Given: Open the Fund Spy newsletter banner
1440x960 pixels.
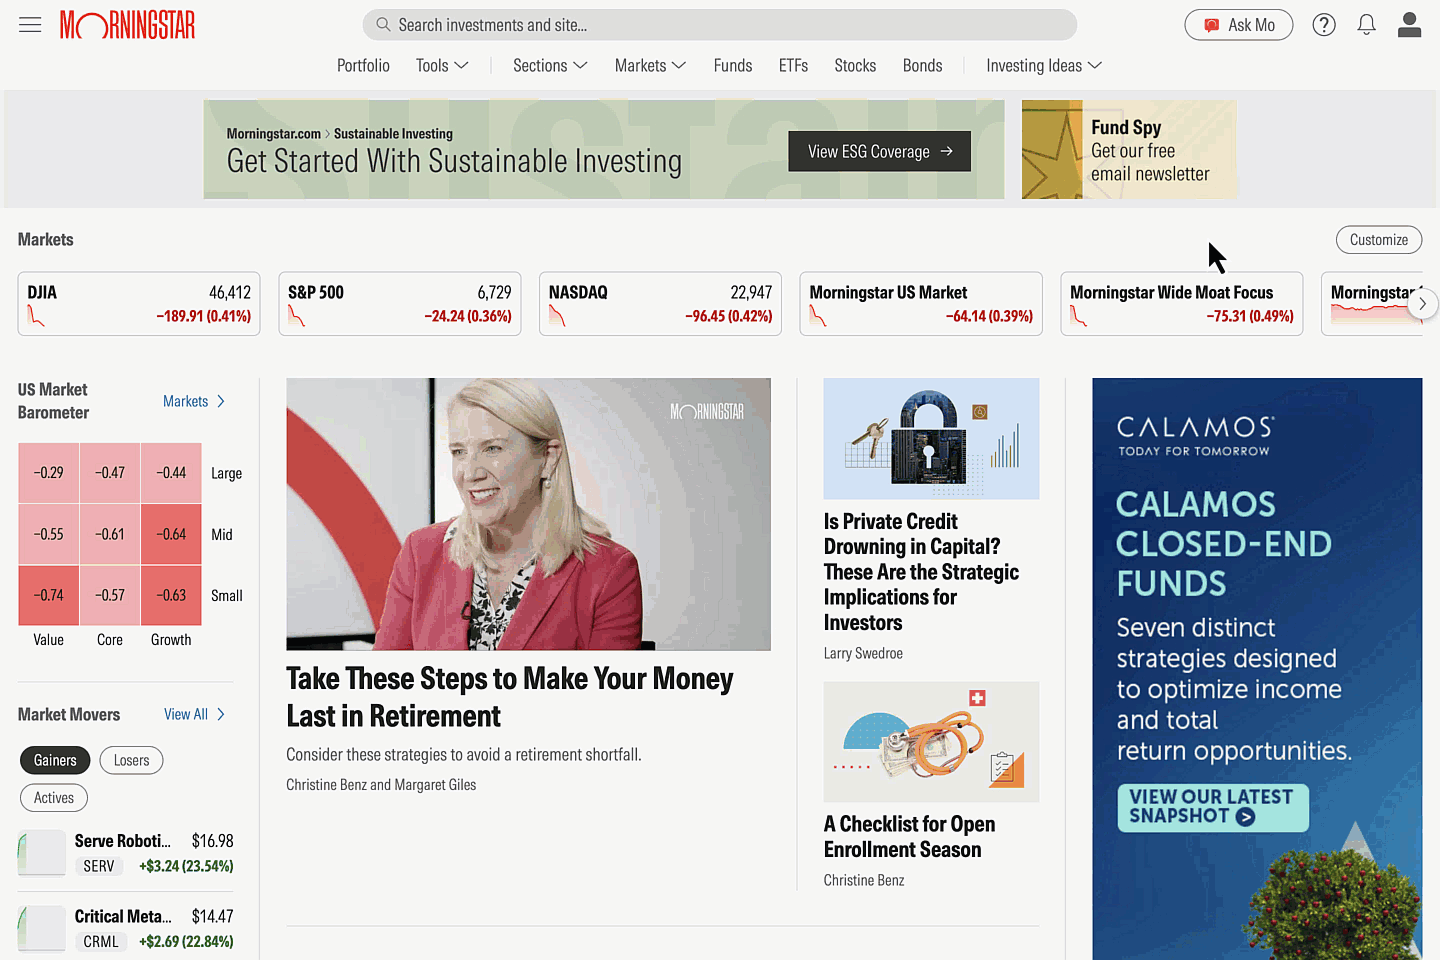Looking at the screenshot, I should pyautogui.click(x=1129, y=149).
